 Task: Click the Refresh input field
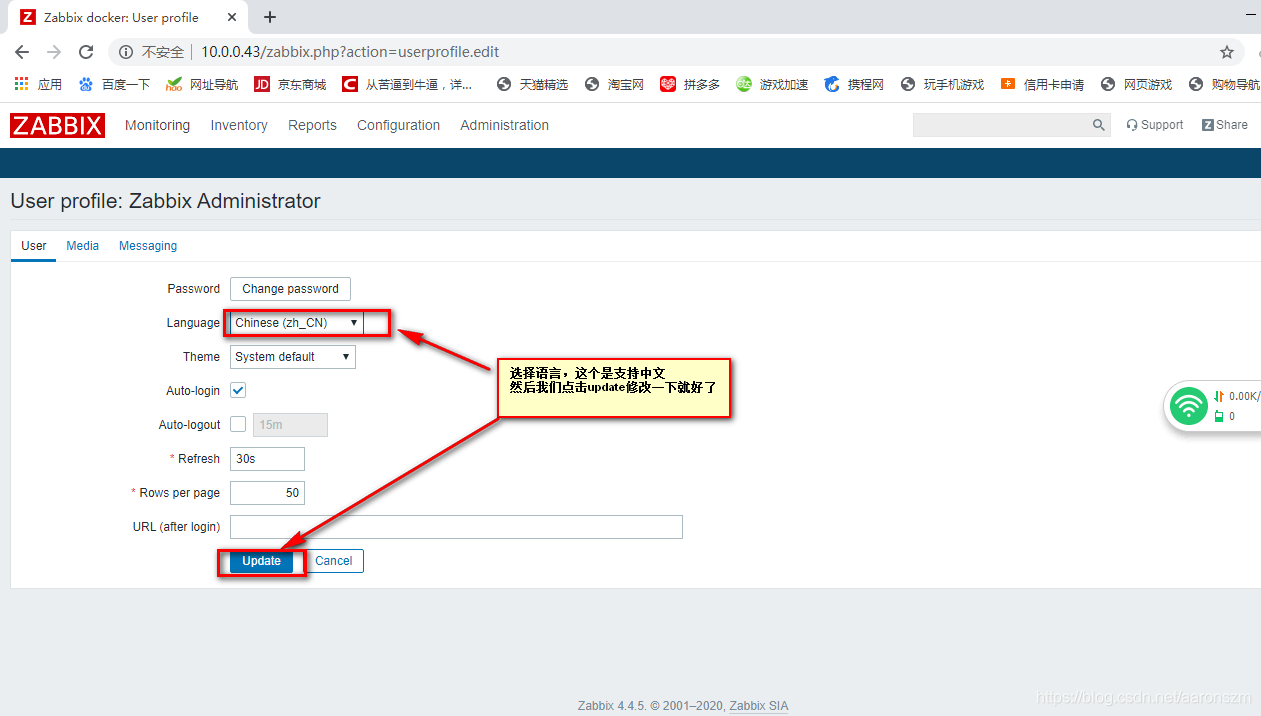(267, 459)
